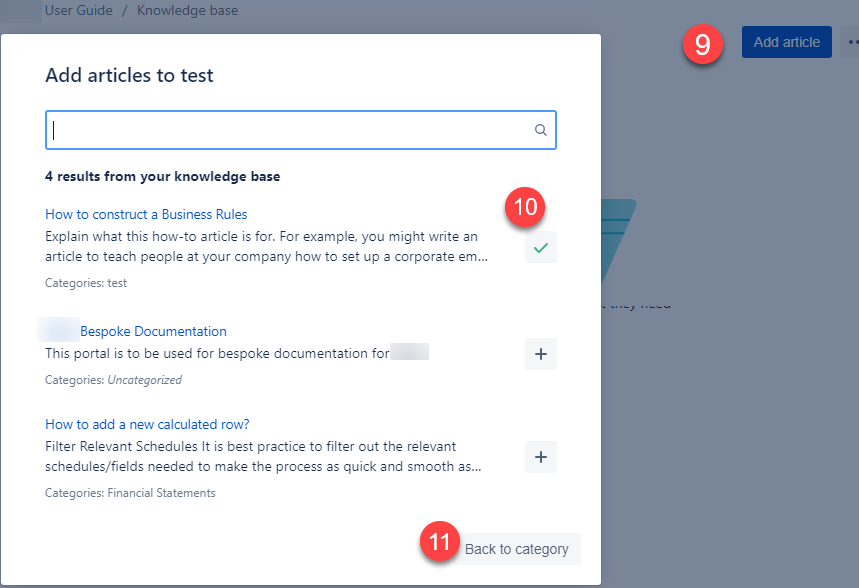Viewport: 859px width, 588px height.
Task: Click the red step 10 marker
Action: [x=525, y=207]
